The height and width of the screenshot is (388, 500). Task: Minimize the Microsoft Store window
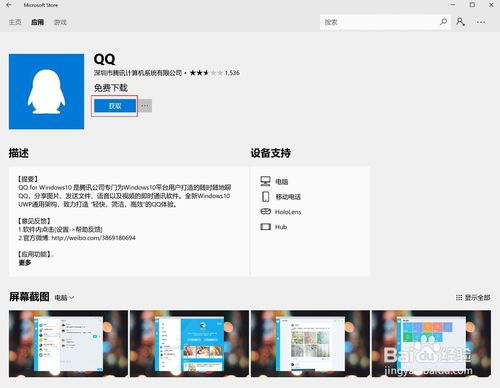point(453,5)
